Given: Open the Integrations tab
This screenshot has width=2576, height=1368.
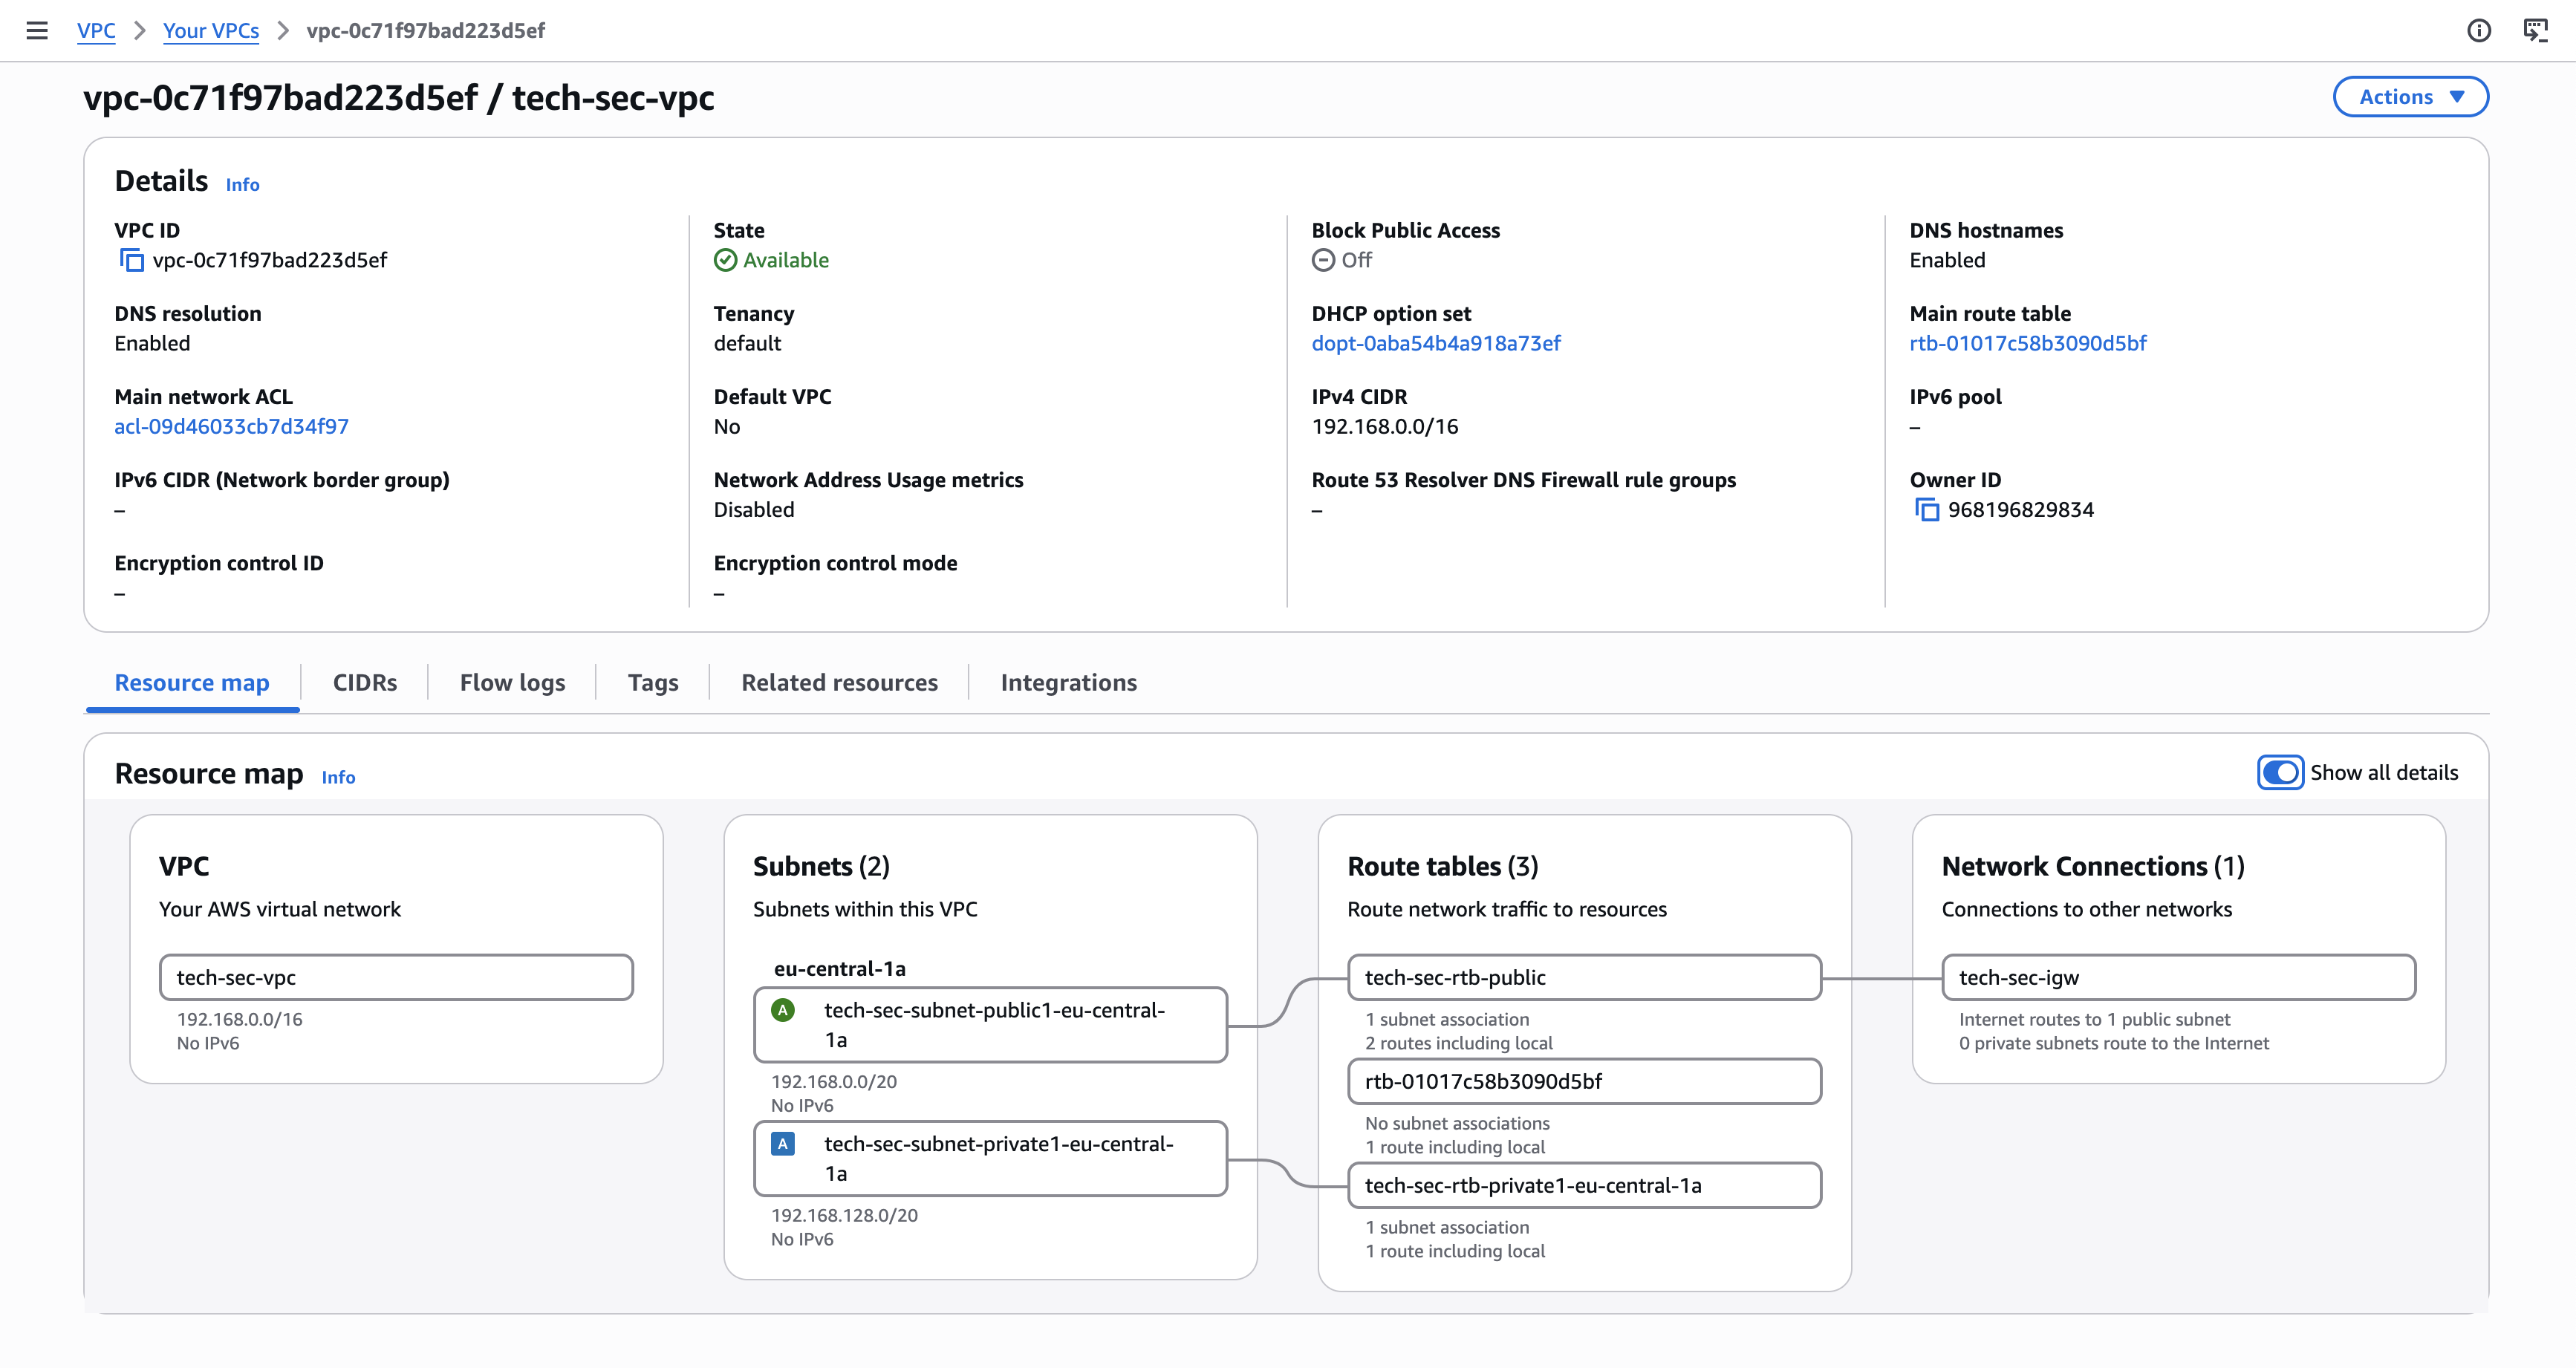Looking at the screenshot, I should 1068,682.
